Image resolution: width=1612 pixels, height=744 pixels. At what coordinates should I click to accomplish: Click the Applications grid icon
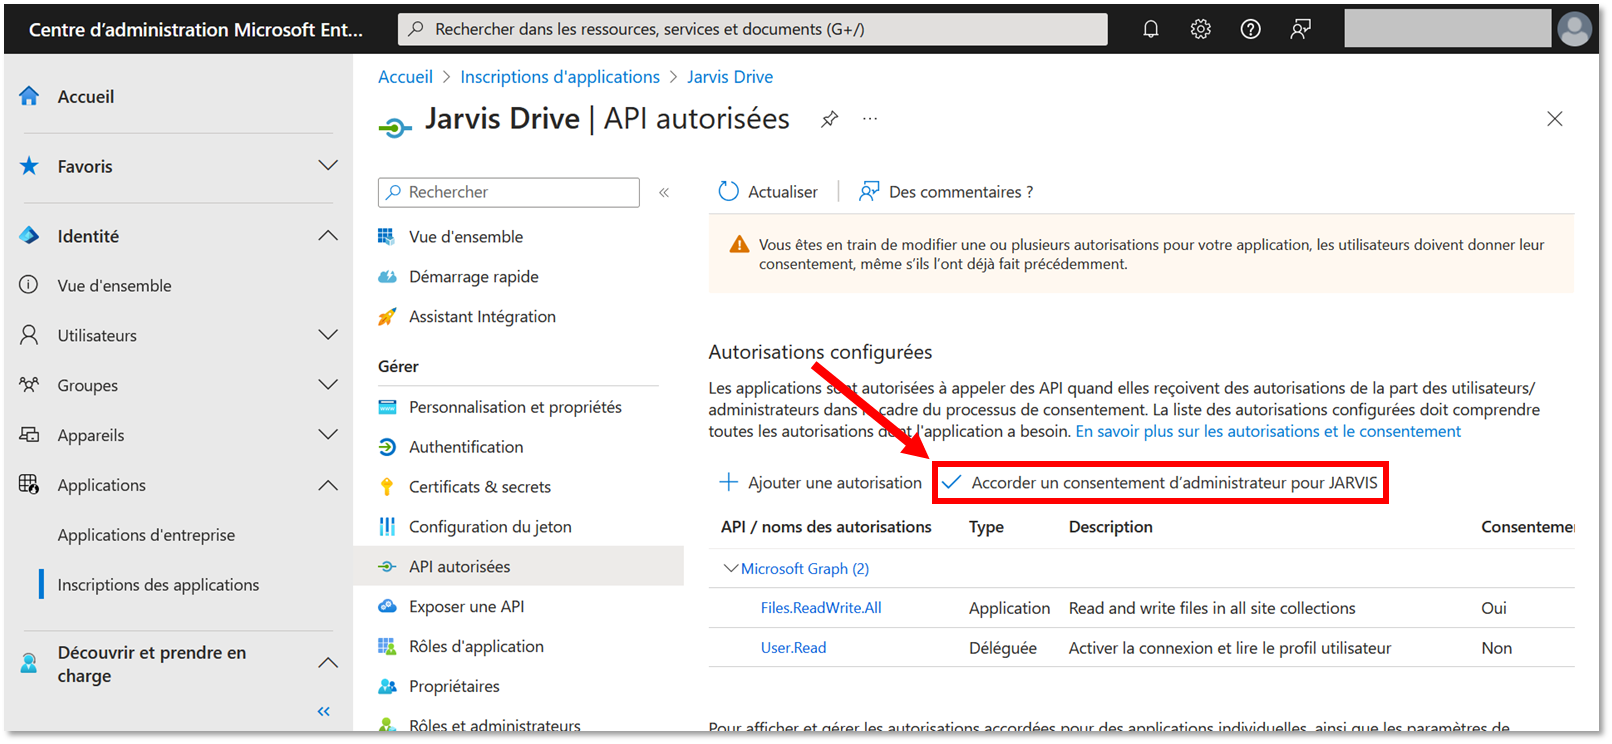point(29,485)
